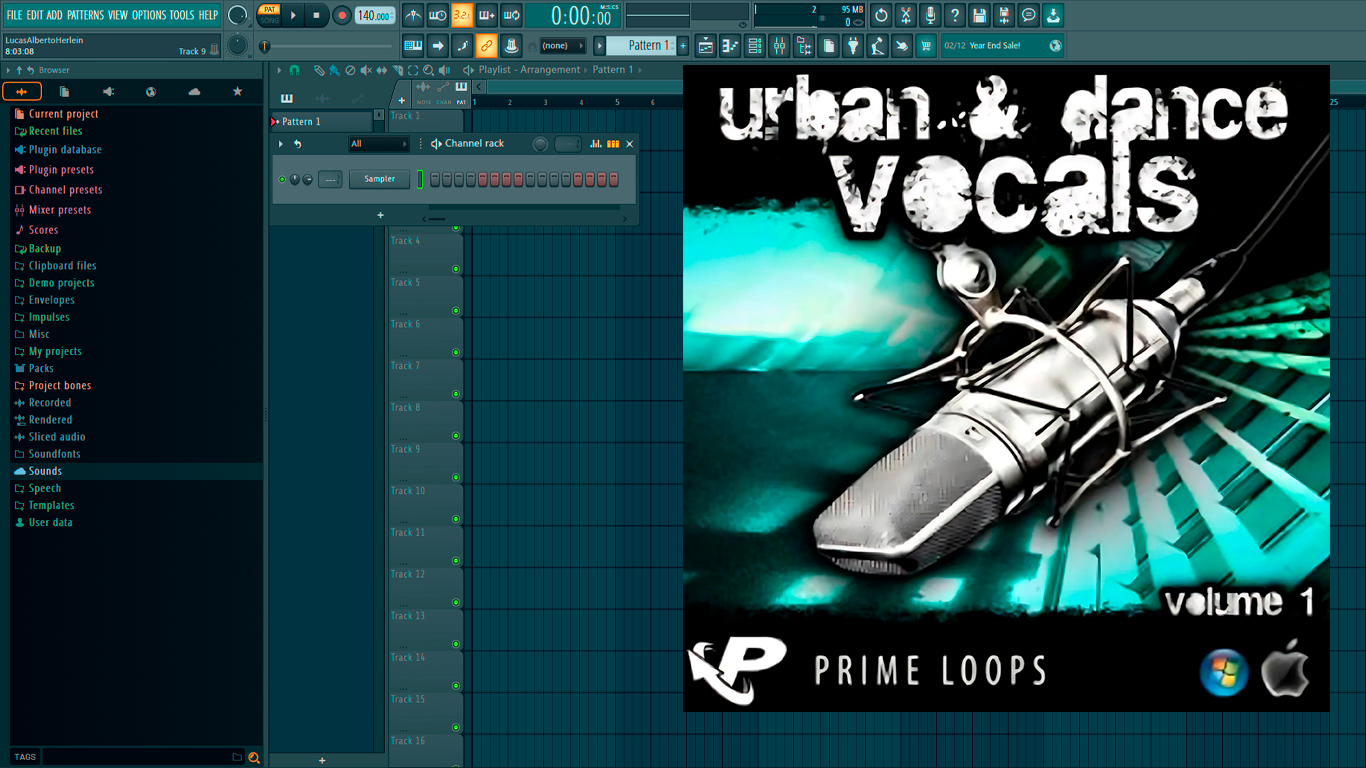The height and width of the screenshot is (768, 1366).
Task: Expand the Packs folder
Action: (41, 368)
